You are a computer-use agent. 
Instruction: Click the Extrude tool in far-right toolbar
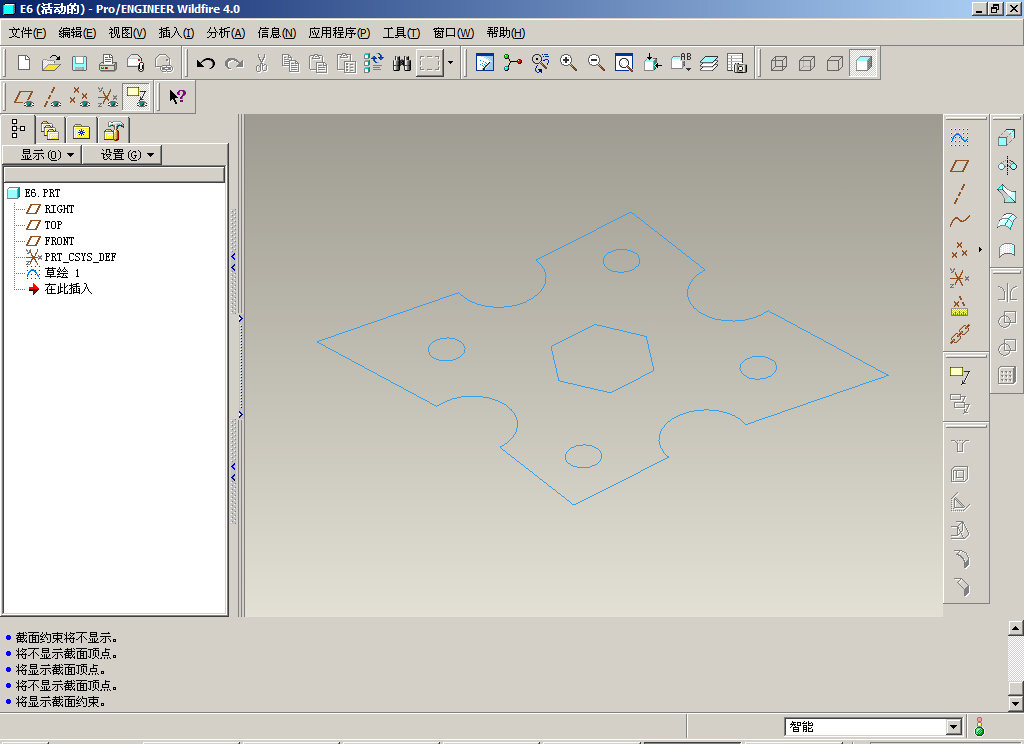coord(1006,138)
